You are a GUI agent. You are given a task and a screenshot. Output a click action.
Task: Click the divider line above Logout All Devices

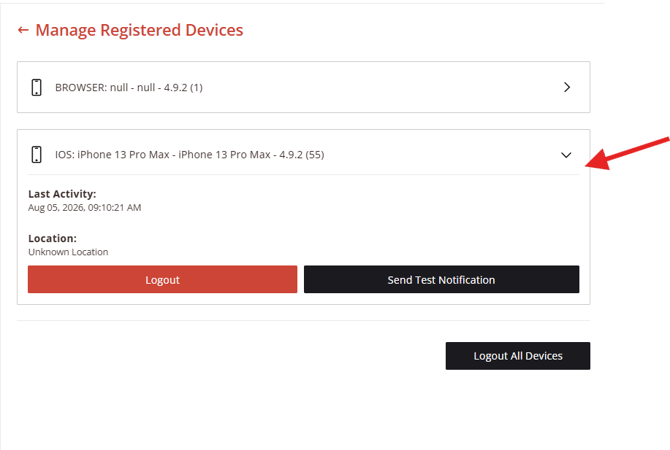point(303,320)
